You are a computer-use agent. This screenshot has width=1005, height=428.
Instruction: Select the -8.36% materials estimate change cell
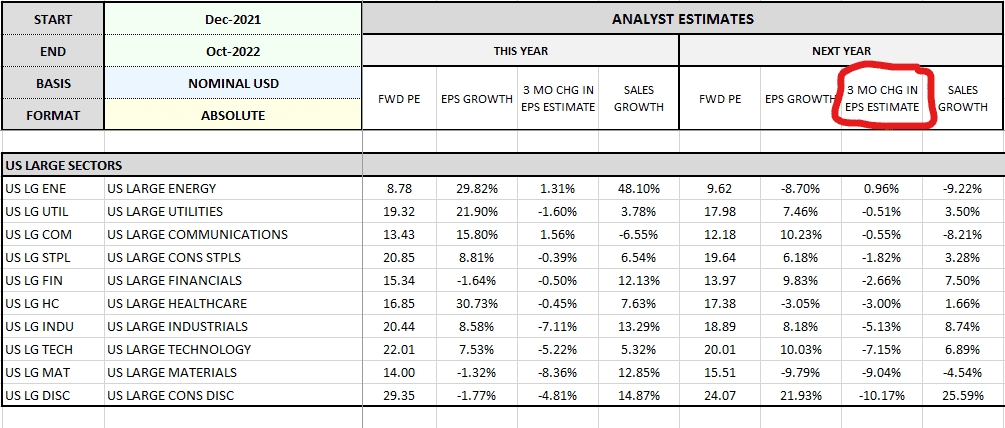(x=557, y=372)
